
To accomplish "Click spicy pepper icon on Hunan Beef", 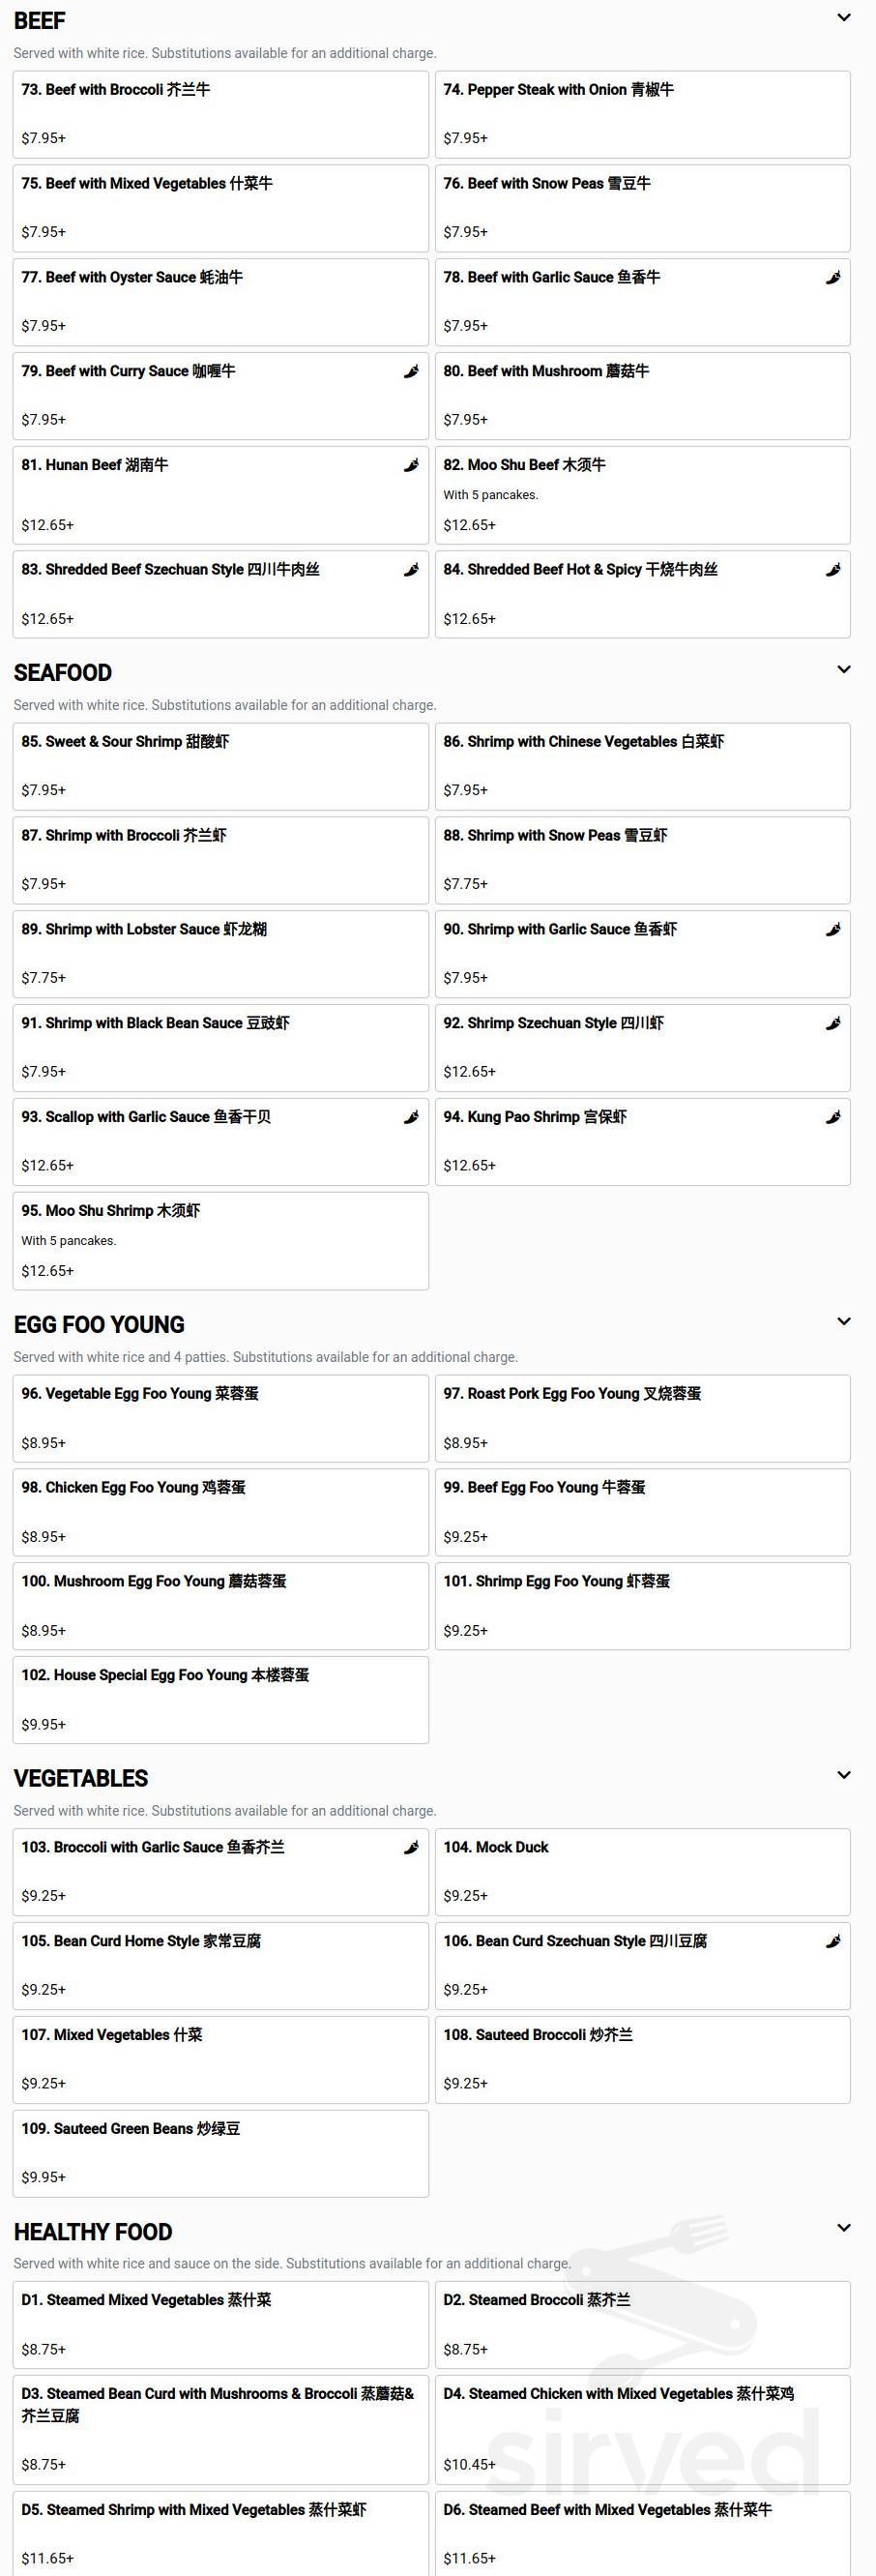I will pos(411,465).
